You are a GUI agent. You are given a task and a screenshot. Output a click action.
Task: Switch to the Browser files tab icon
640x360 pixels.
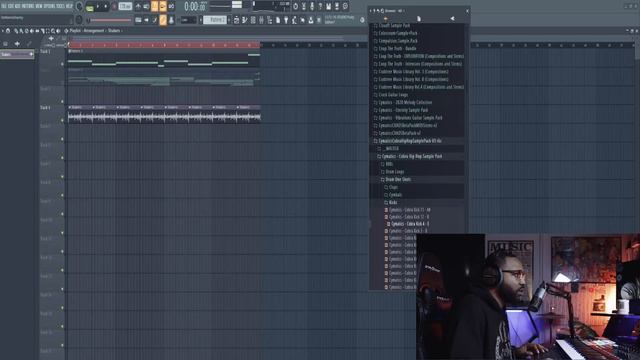419,18
